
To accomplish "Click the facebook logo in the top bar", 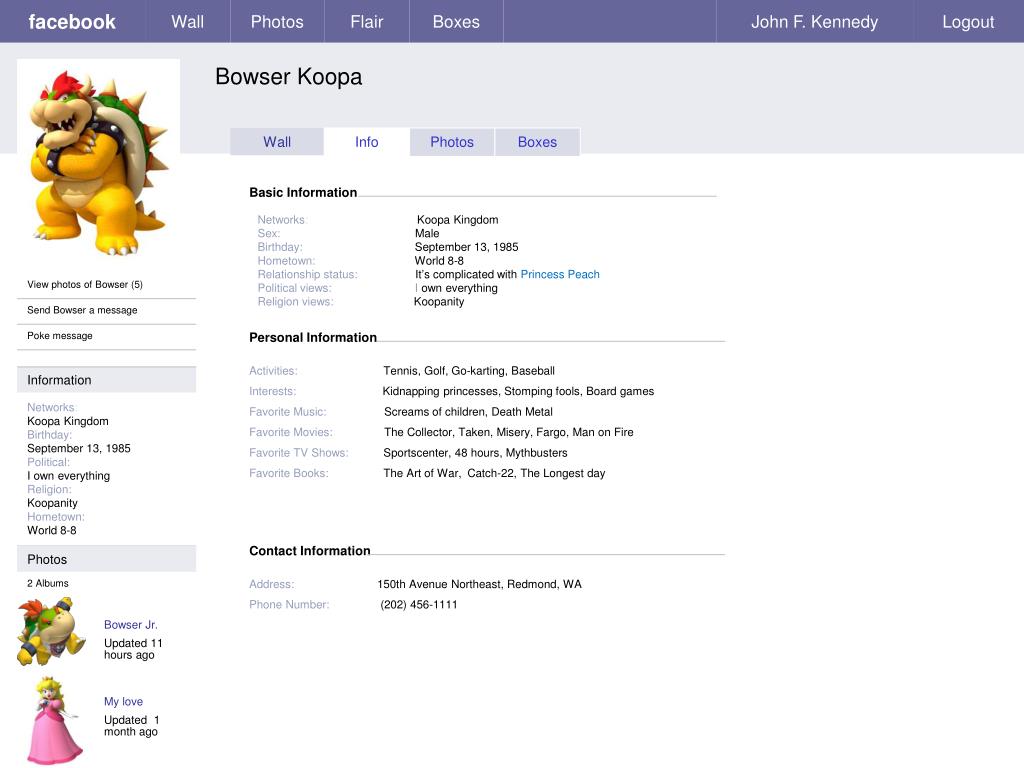I will (x=72, y=22).
